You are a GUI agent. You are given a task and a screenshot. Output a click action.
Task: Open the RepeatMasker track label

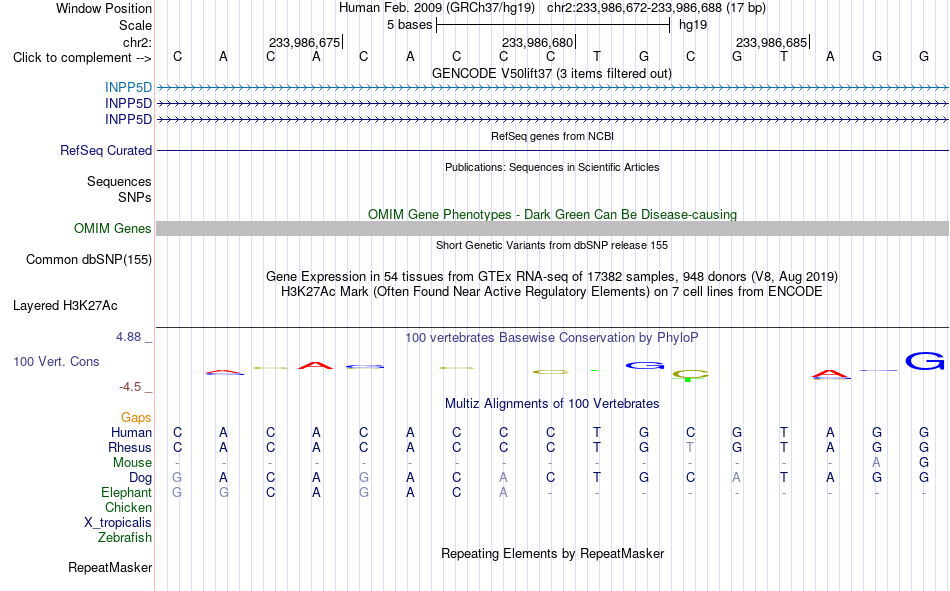coord(110,567)
